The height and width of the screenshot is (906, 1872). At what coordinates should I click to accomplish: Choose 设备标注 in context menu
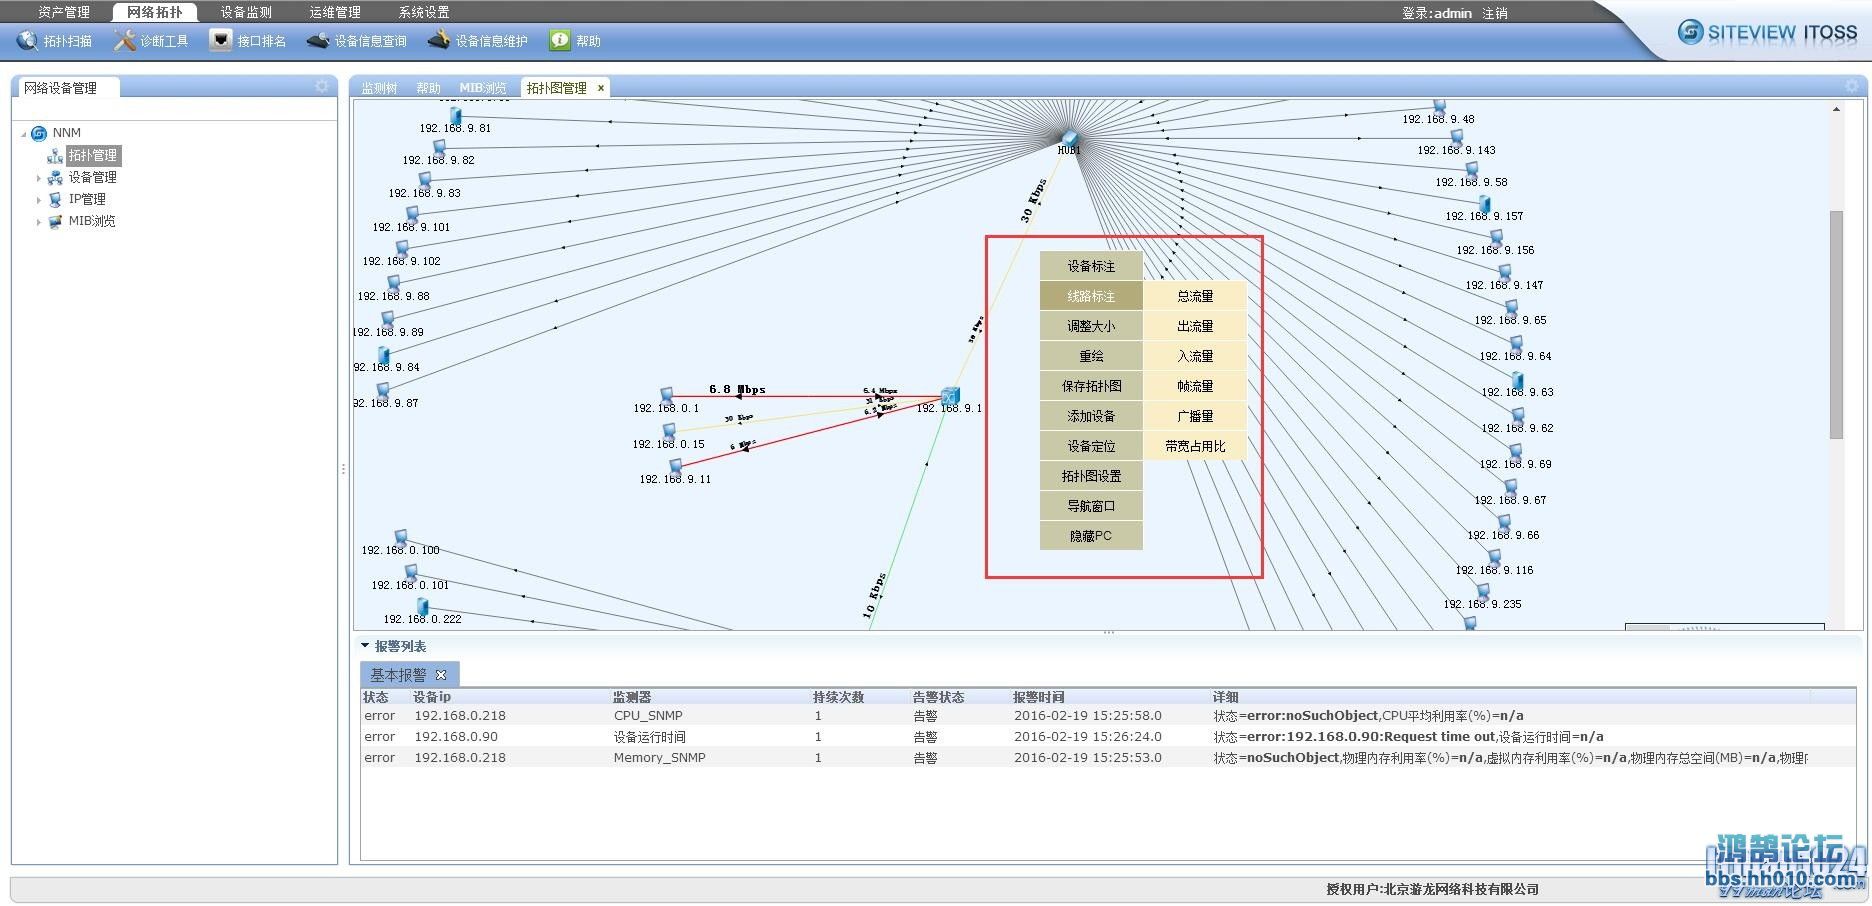pyautogui.click(x=1091, y=266)
